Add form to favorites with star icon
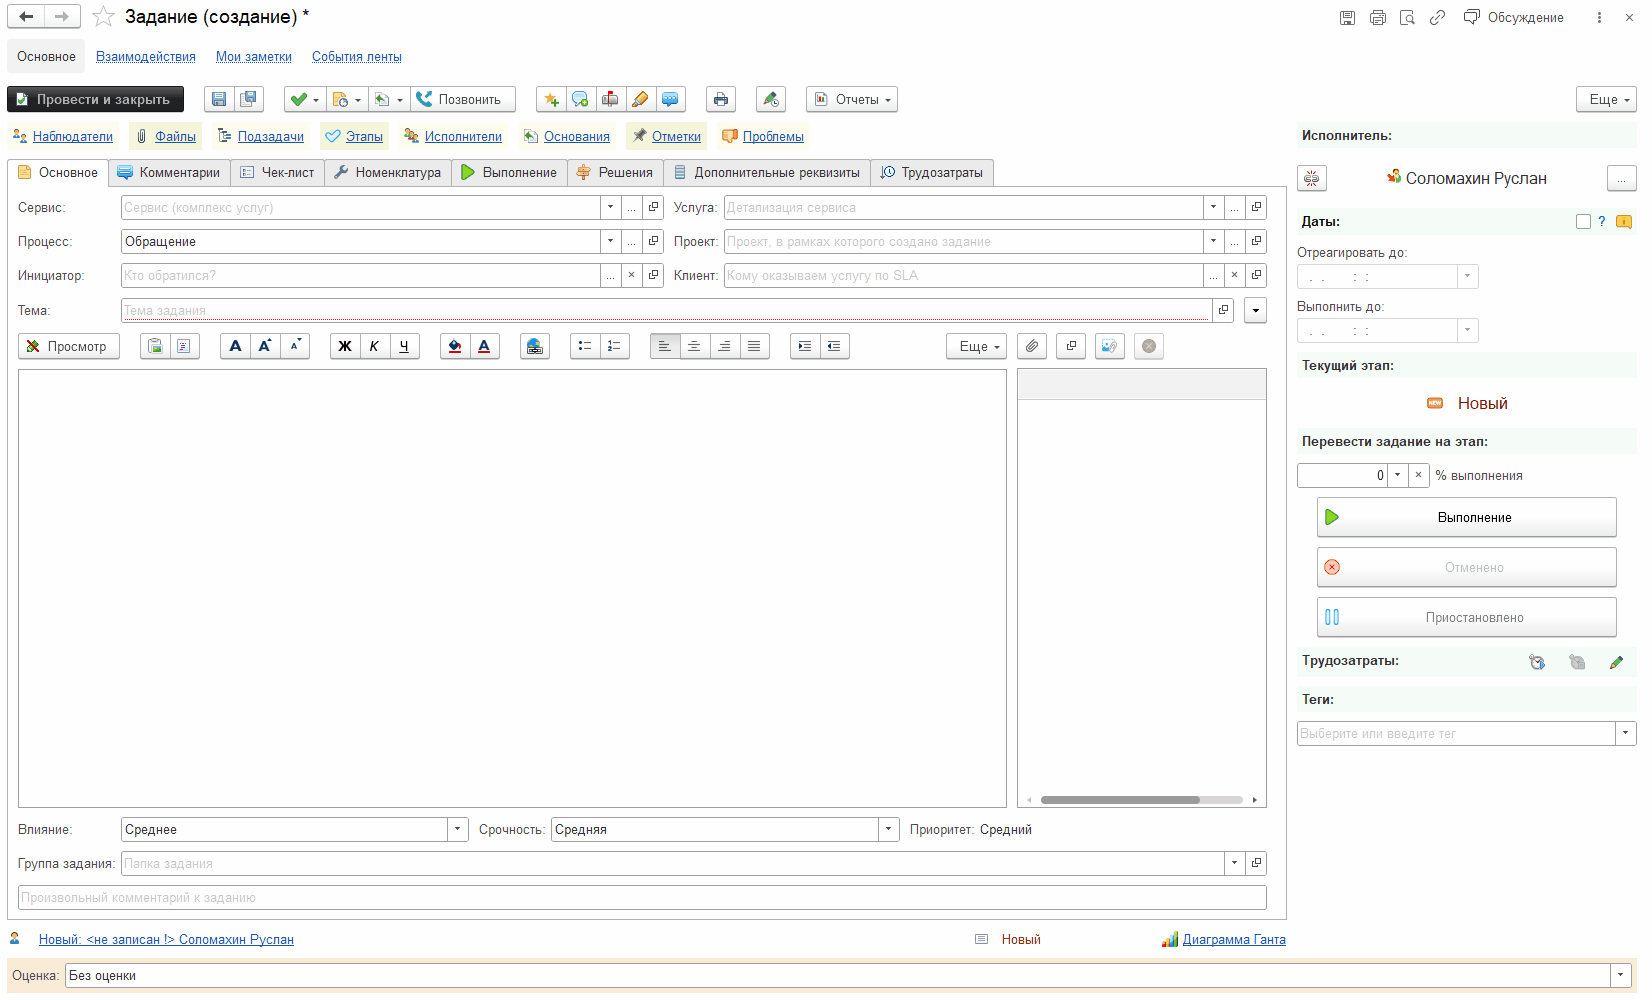This screenshot has height=1000, width=1652. (103, 17)
